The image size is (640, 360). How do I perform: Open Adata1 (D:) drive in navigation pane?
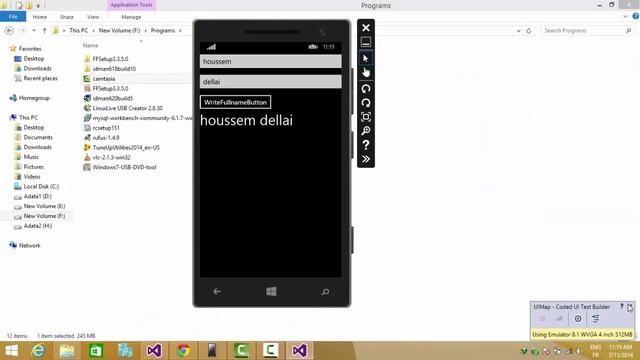tap(38, 196)
